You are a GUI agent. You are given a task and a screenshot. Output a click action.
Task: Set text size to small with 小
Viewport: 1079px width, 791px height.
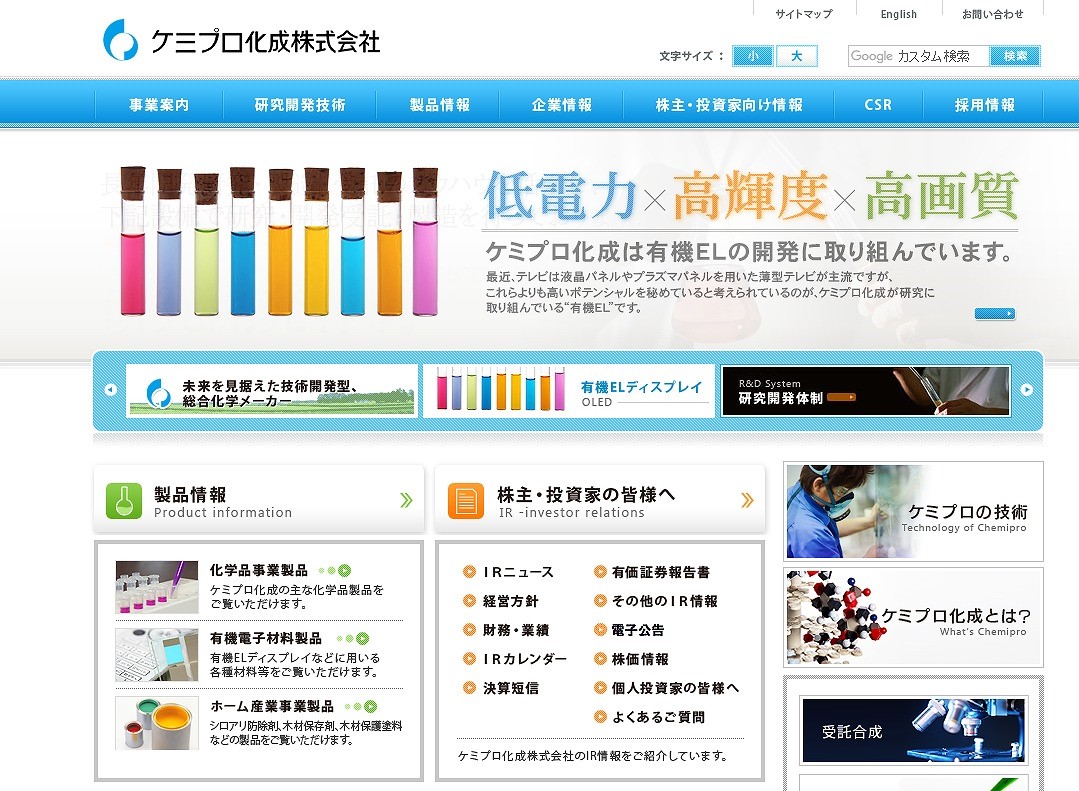753,56
